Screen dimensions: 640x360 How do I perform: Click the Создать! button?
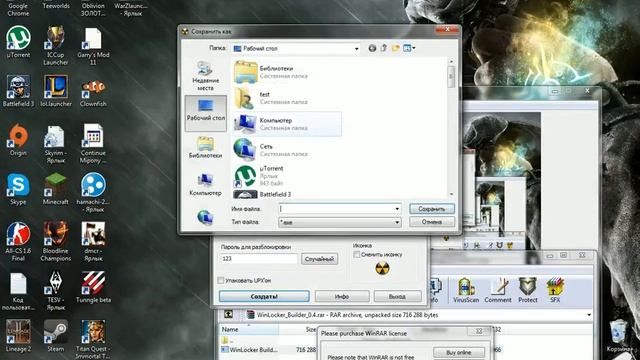point(264,296)
